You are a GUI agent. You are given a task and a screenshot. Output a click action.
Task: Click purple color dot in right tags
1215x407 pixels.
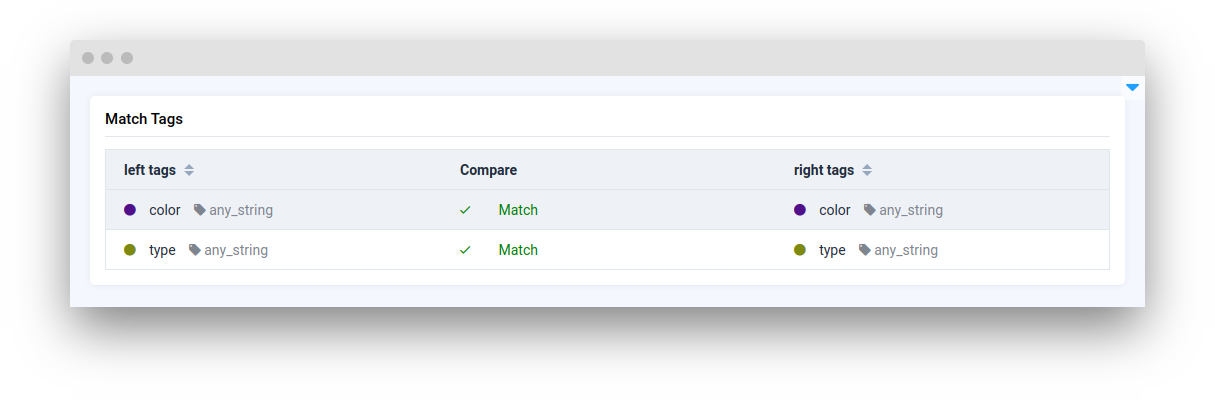coord(800,210)
